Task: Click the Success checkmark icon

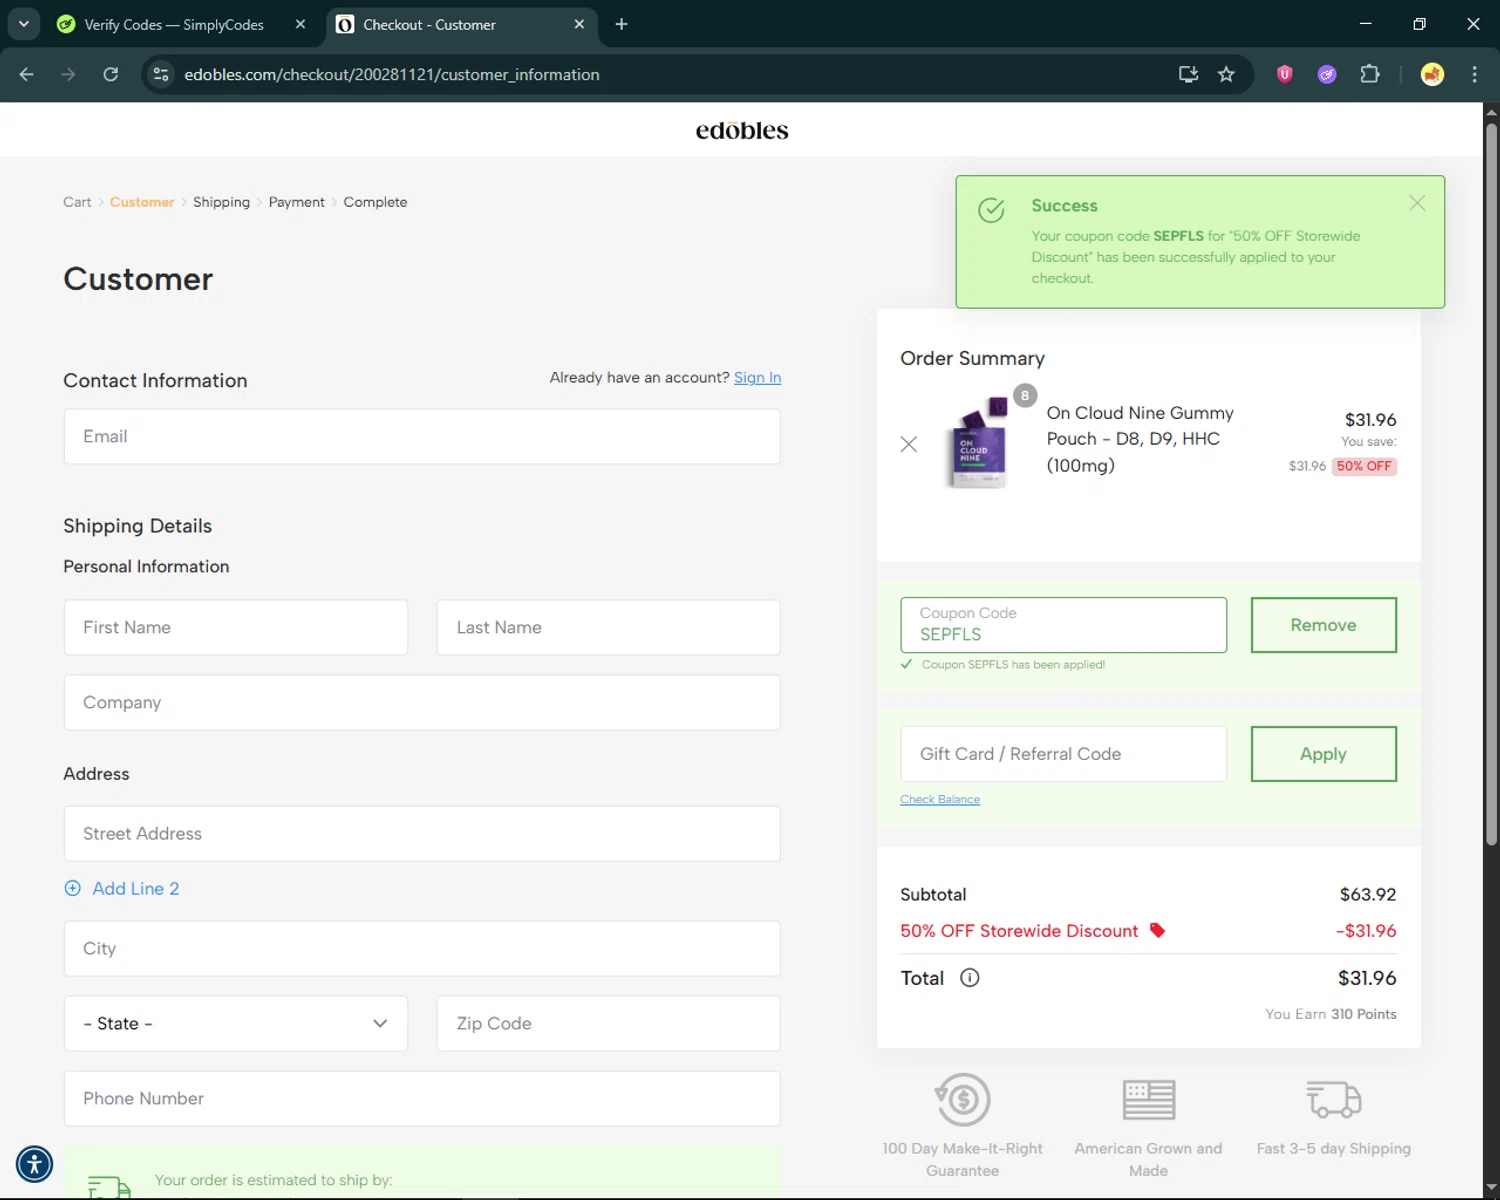Action: coord(991,210)
